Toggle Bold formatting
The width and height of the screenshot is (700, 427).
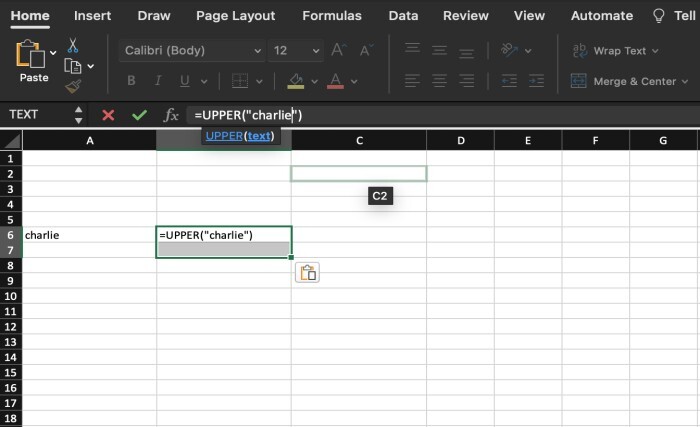[131, 80]
